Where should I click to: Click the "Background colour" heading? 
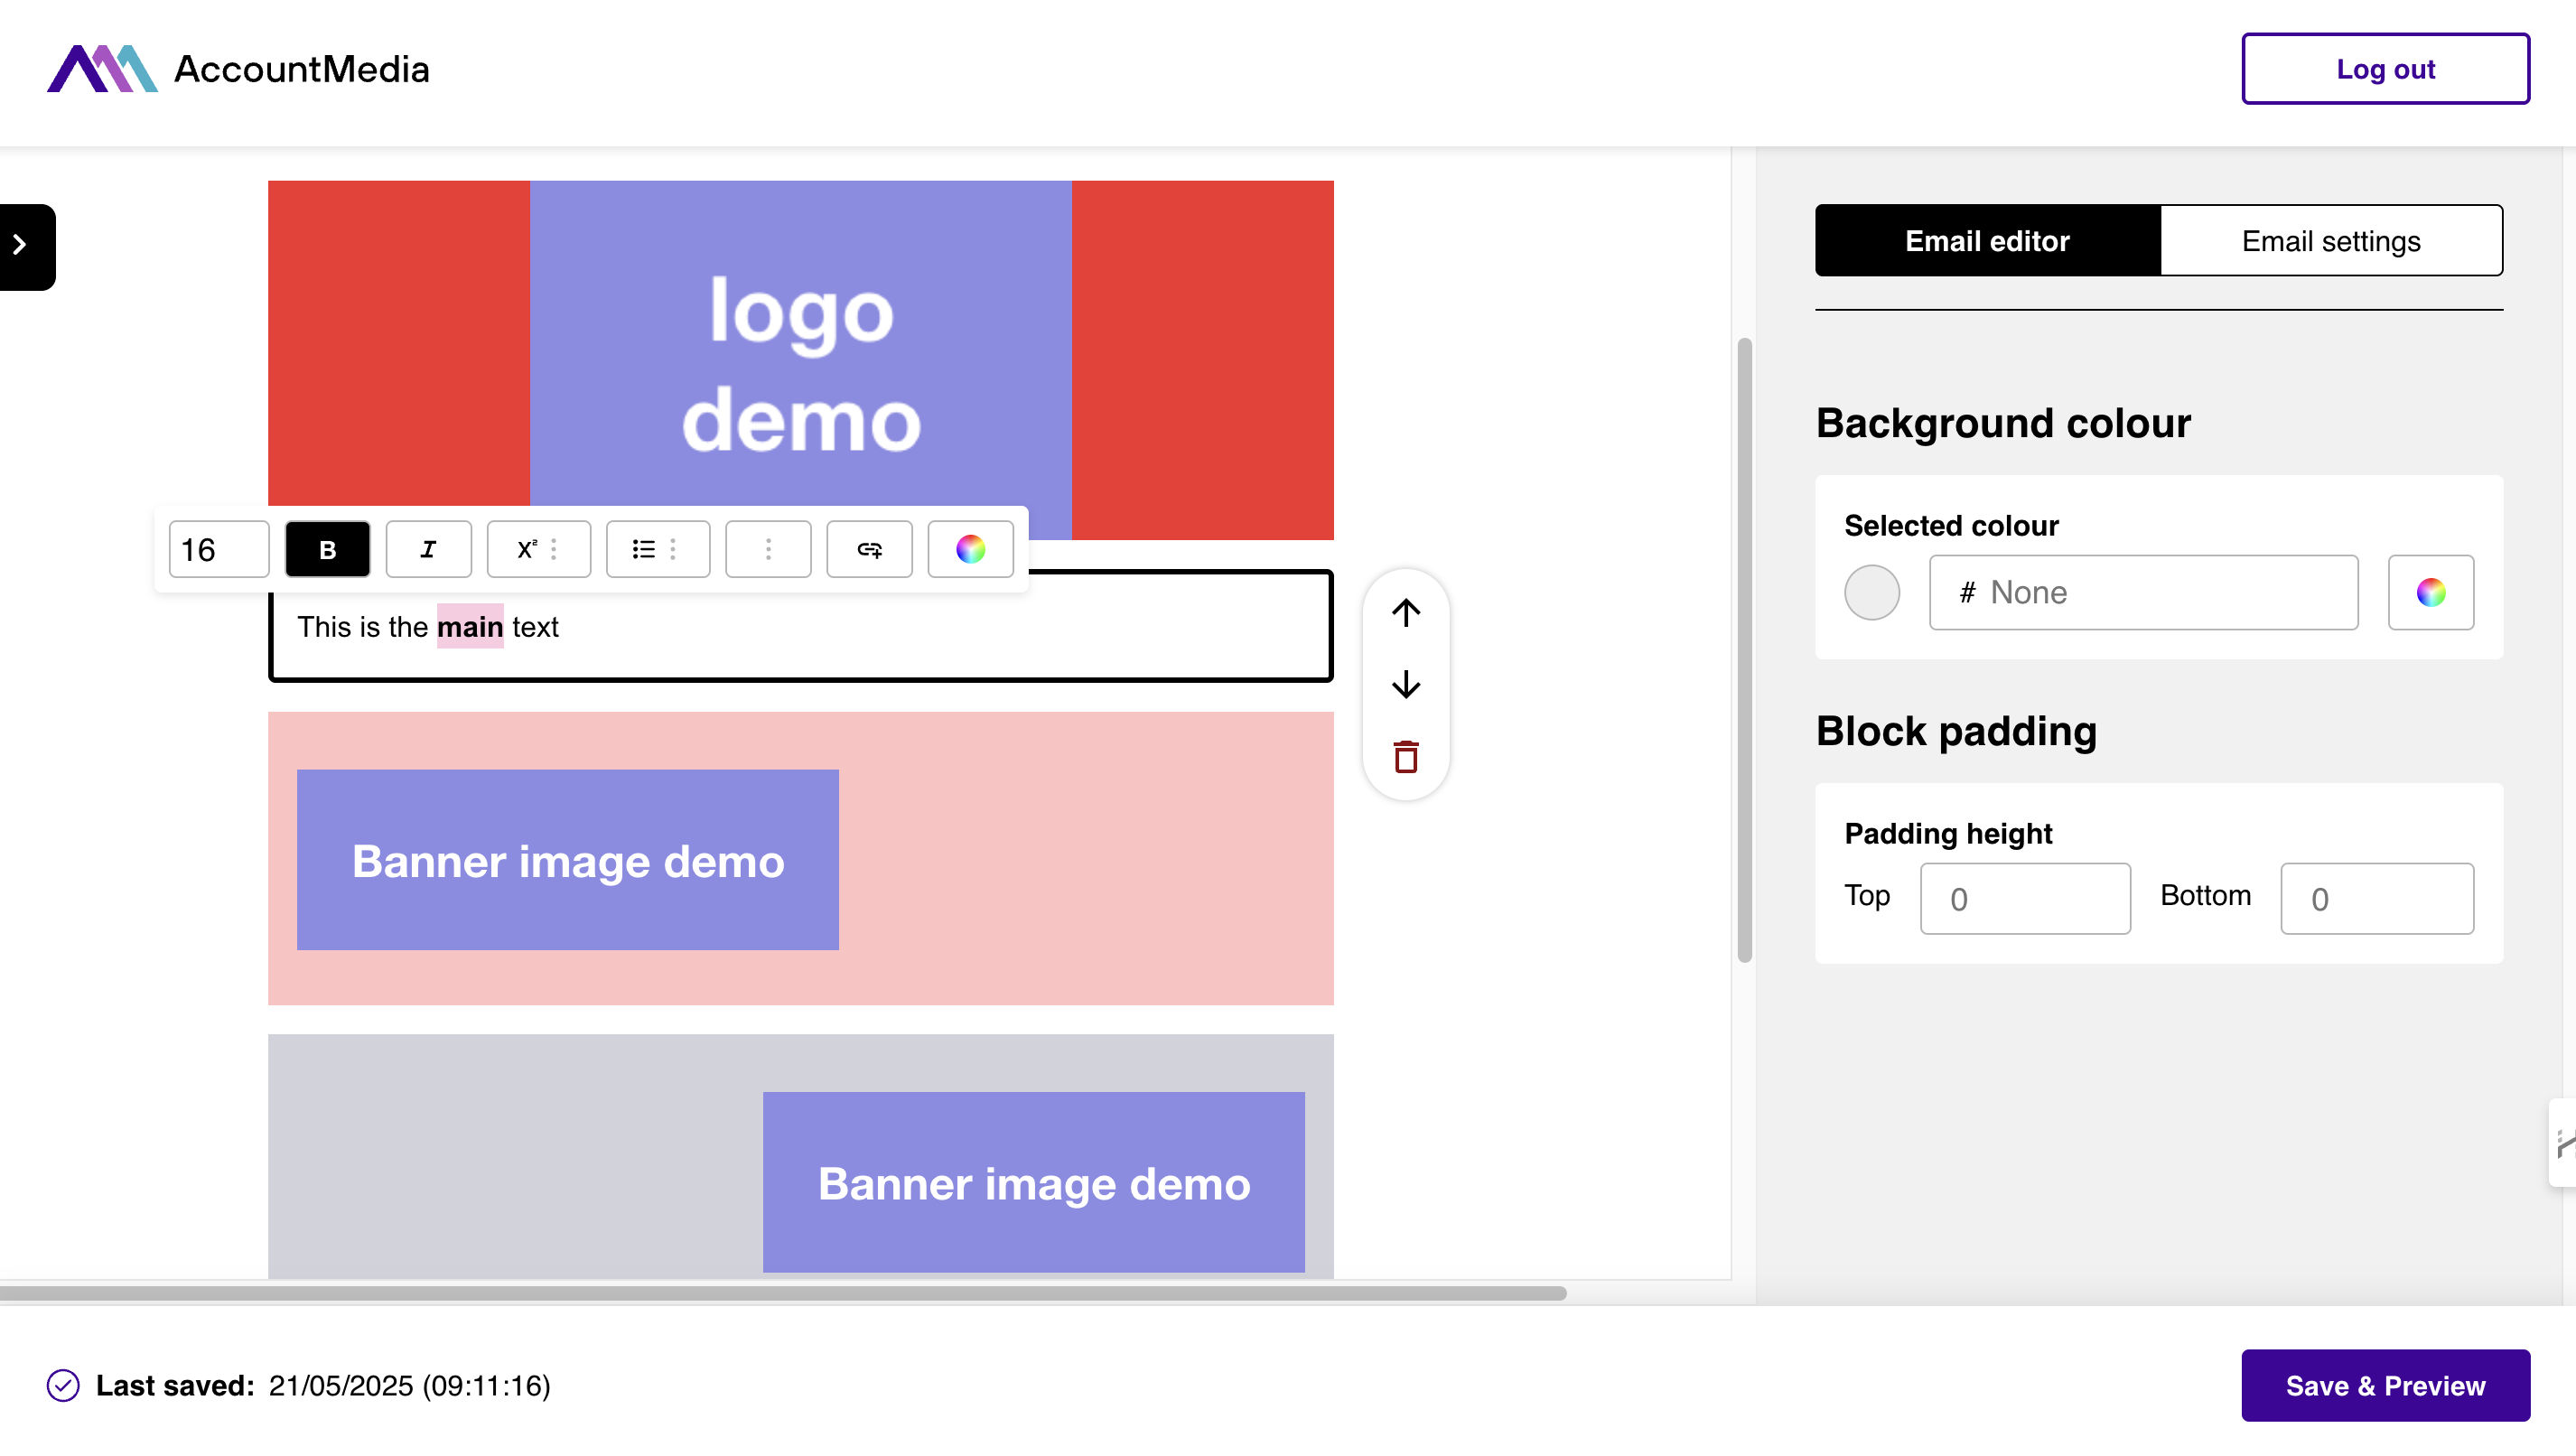2003,423
